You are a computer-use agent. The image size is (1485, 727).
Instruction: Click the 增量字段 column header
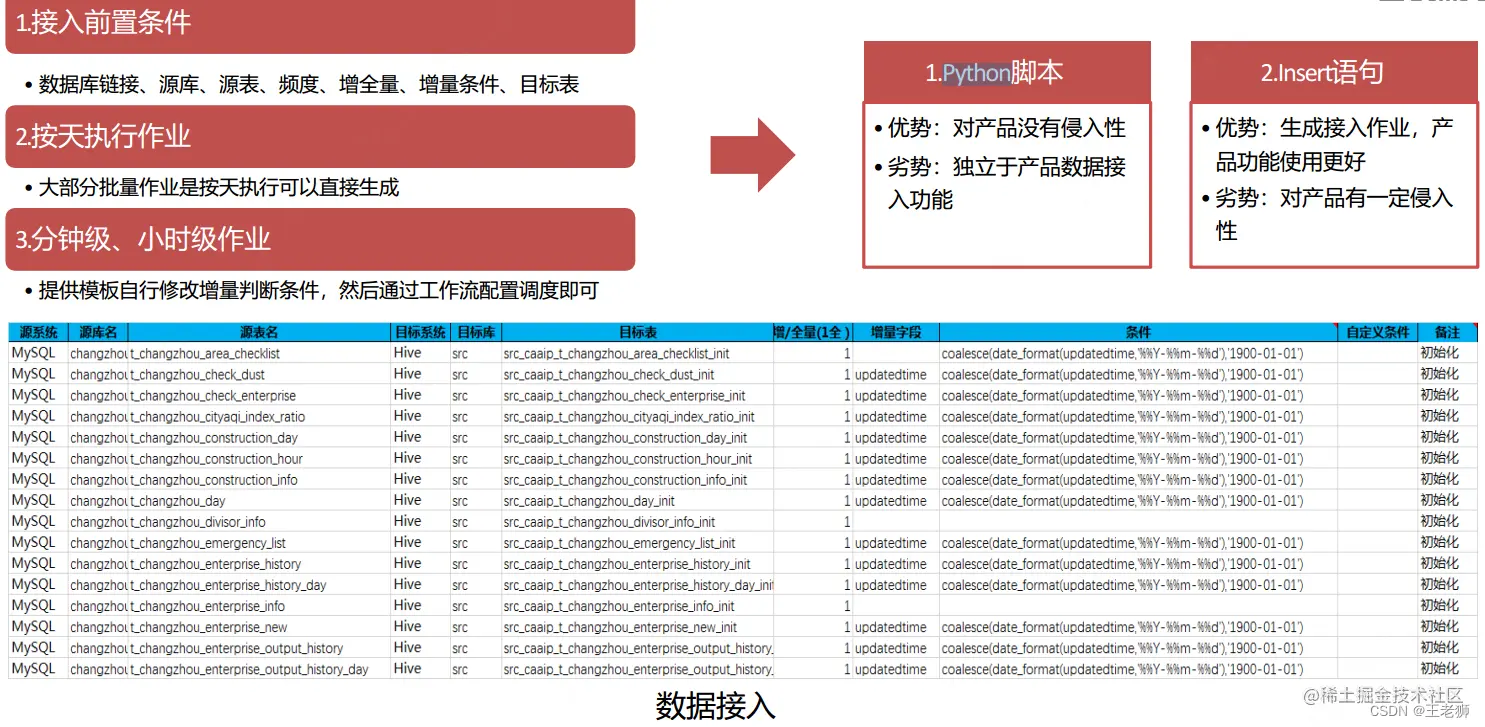point(897,332)
